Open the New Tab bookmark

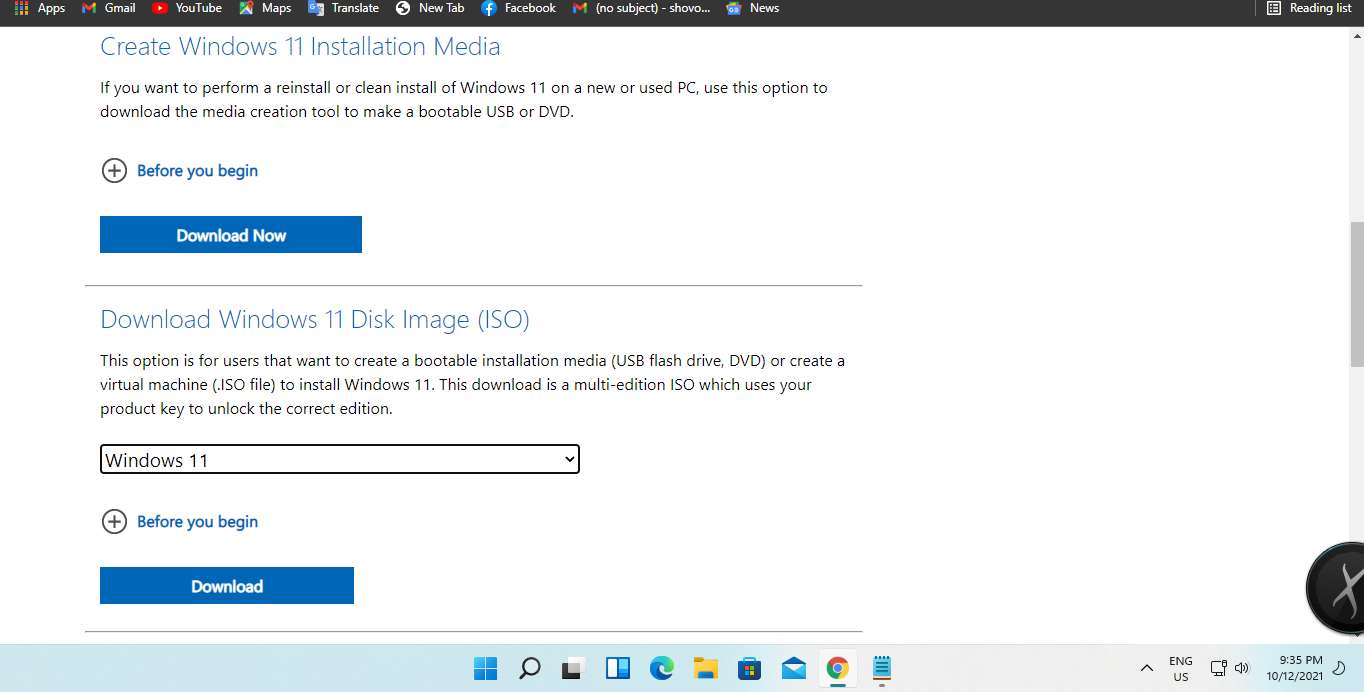point(430,8)
